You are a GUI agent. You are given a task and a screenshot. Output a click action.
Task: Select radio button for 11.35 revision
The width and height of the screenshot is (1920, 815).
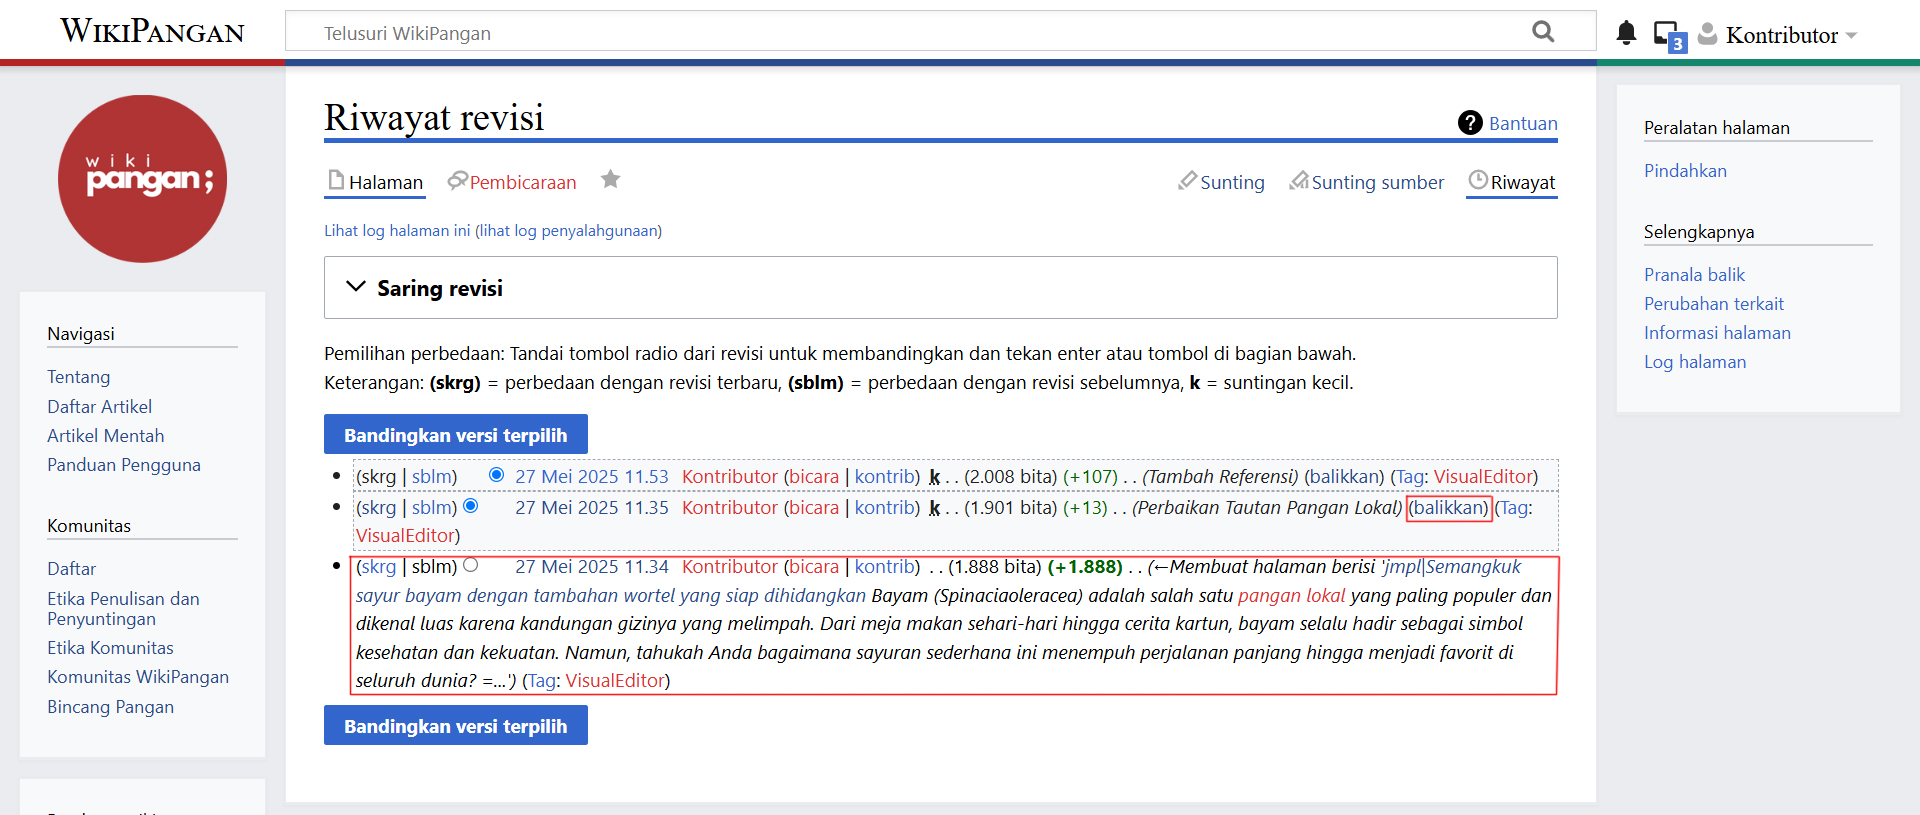(x=471, y=506)
